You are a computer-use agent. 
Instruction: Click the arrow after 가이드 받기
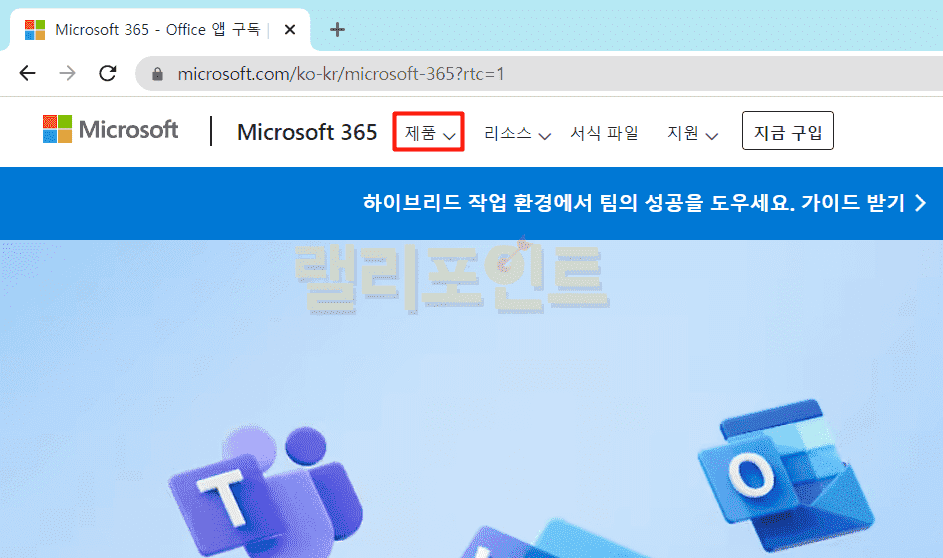(x=921, y=203)
